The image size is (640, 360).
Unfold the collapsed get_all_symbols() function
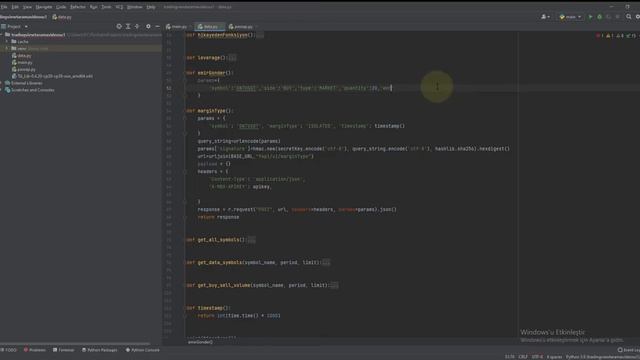(x=251, y=240)
